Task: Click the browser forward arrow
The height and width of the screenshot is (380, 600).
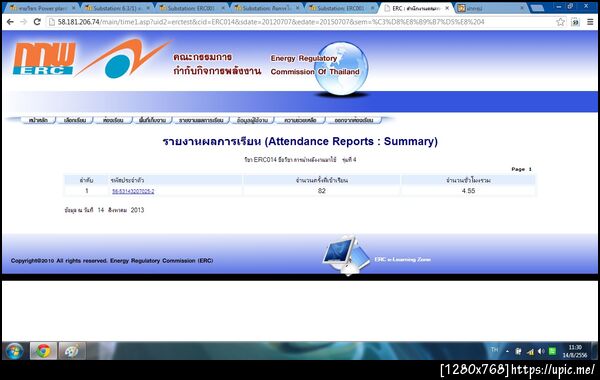Action: (24, 22)
